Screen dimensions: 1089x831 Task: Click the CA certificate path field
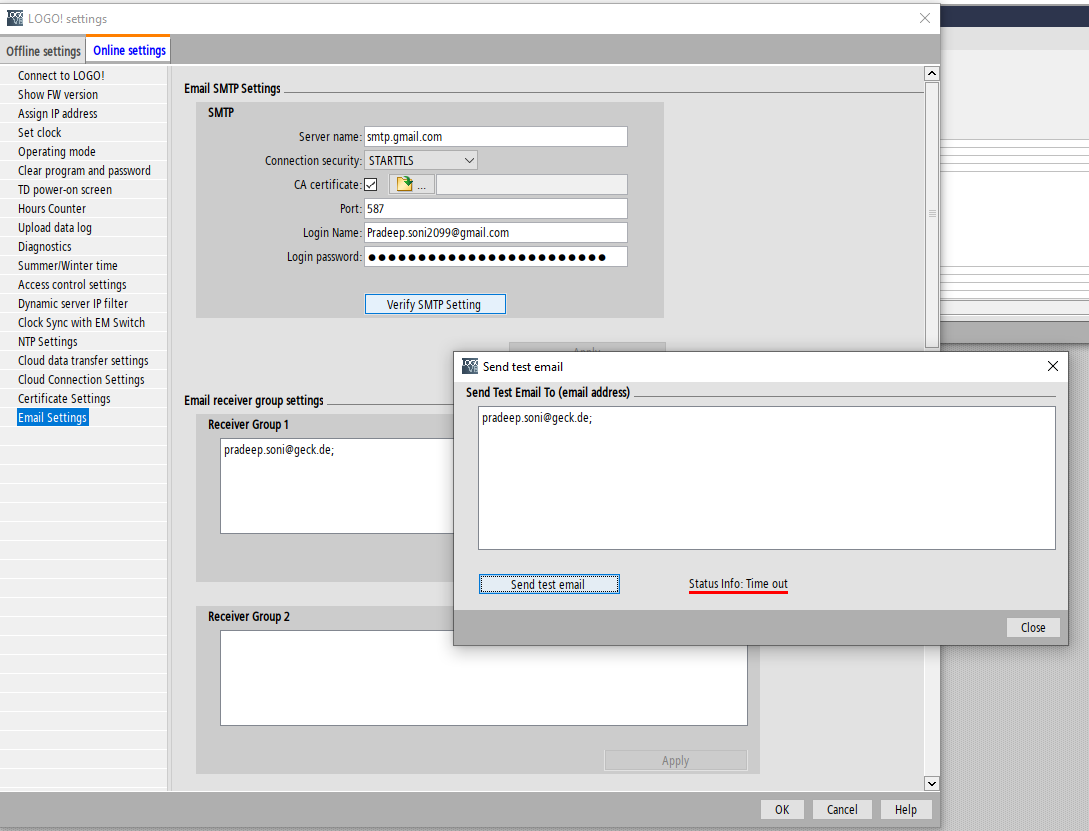tap(532, 185)
